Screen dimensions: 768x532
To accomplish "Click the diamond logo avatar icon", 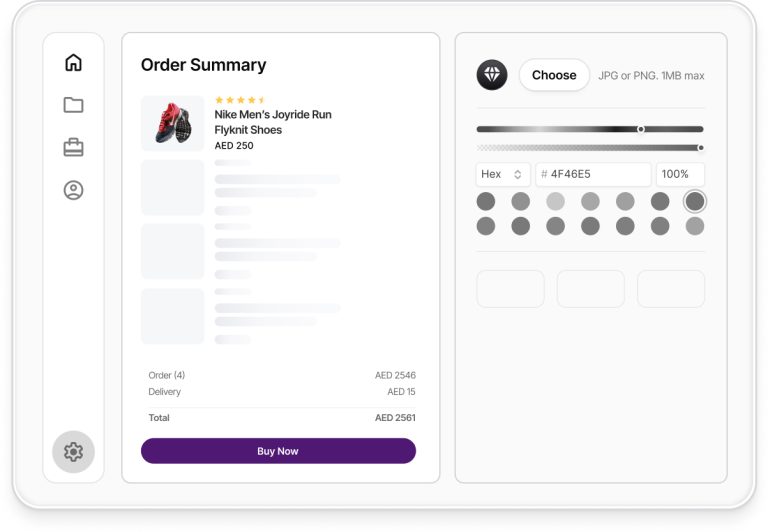I will 492,75.
